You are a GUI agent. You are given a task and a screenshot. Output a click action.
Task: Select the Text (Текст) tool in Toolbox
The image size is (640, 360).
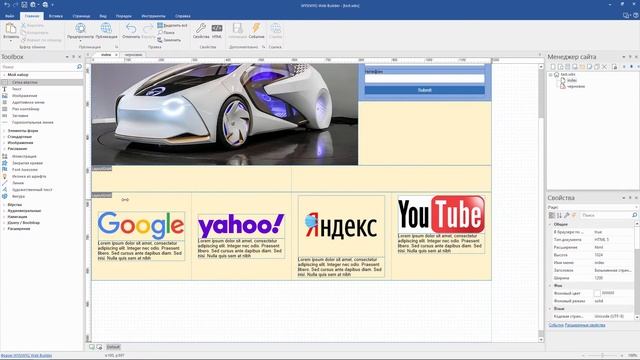[17, 89]
